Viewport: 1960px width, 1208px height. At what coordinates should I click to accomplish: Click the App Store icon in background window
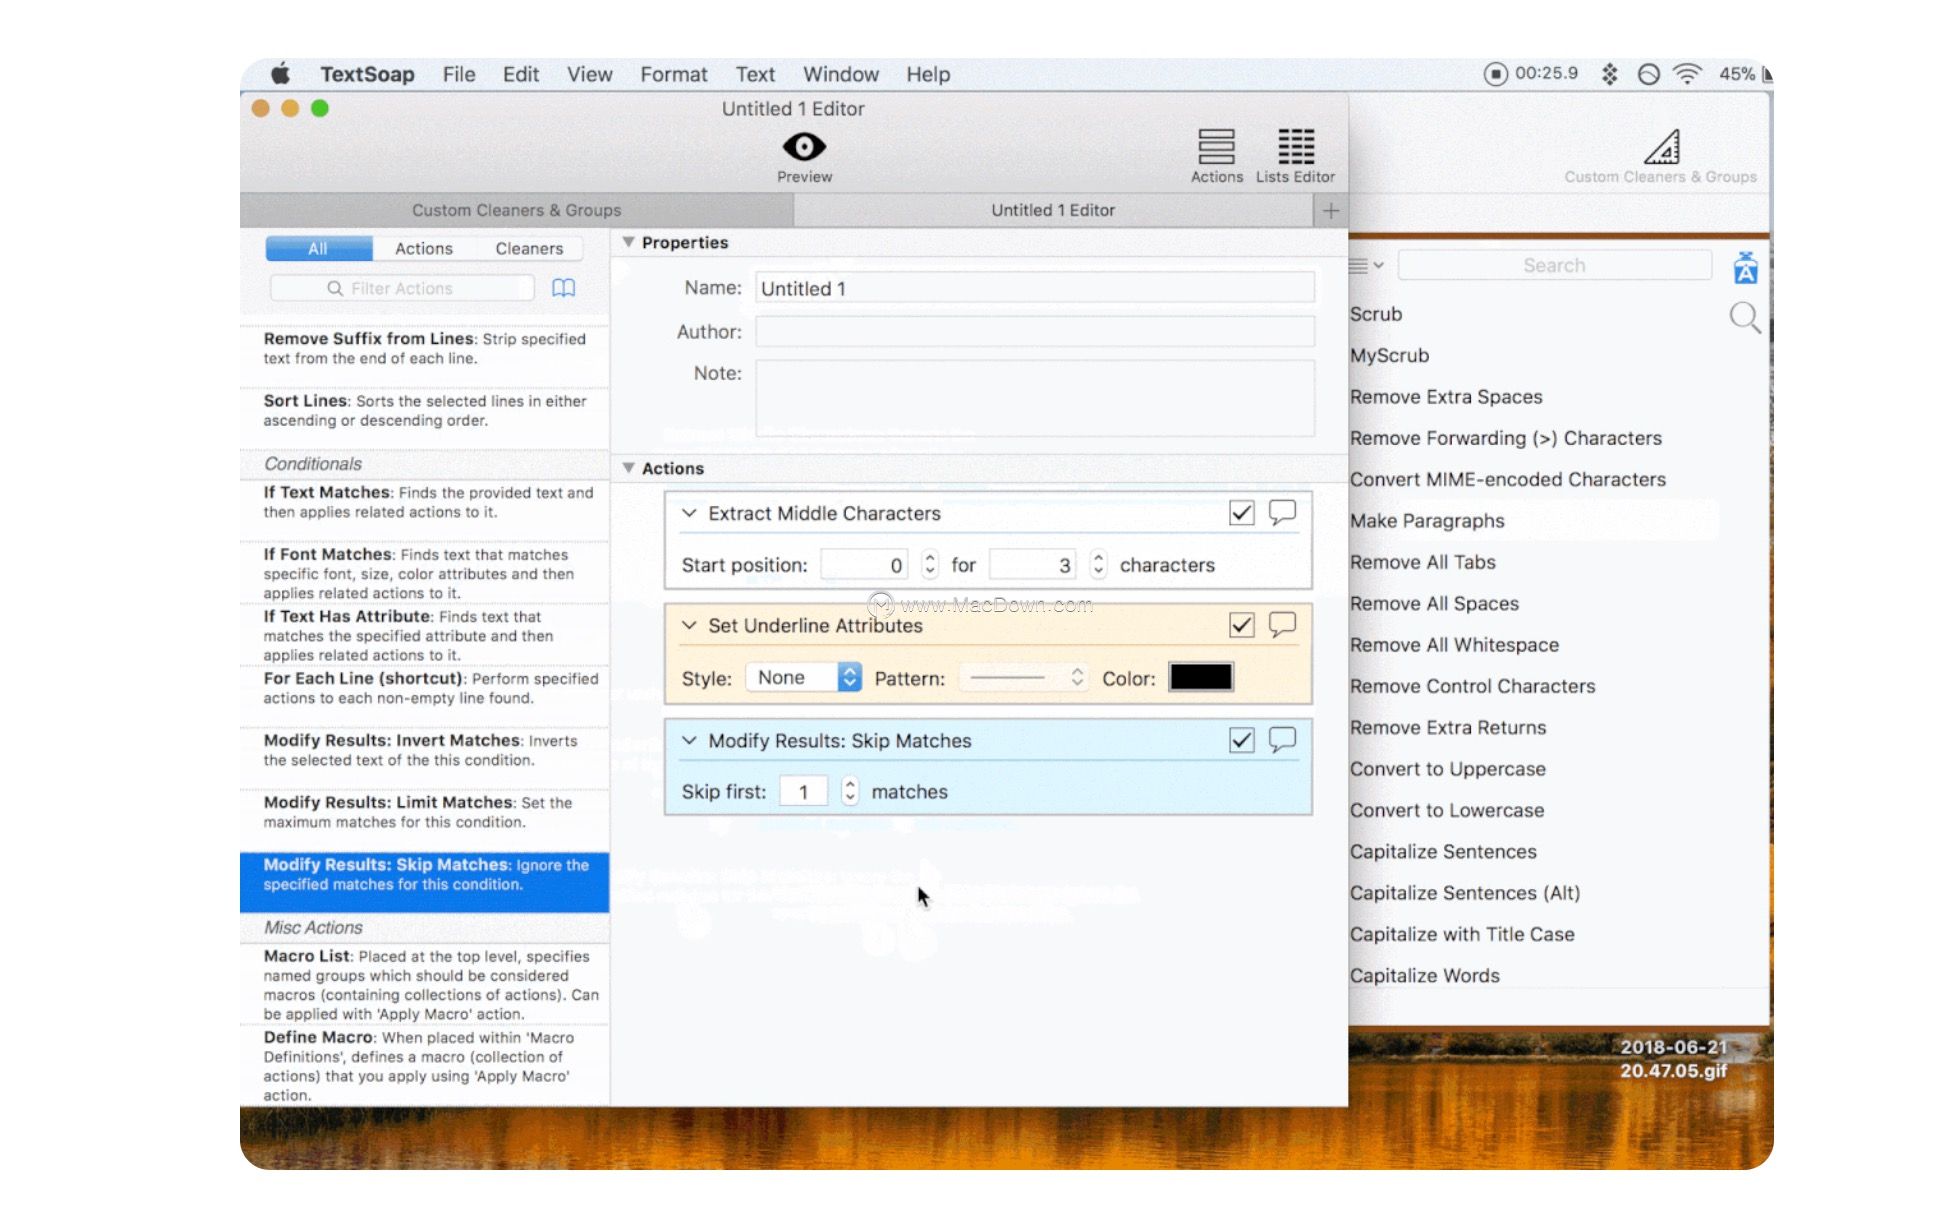(x=1746, y=267)
